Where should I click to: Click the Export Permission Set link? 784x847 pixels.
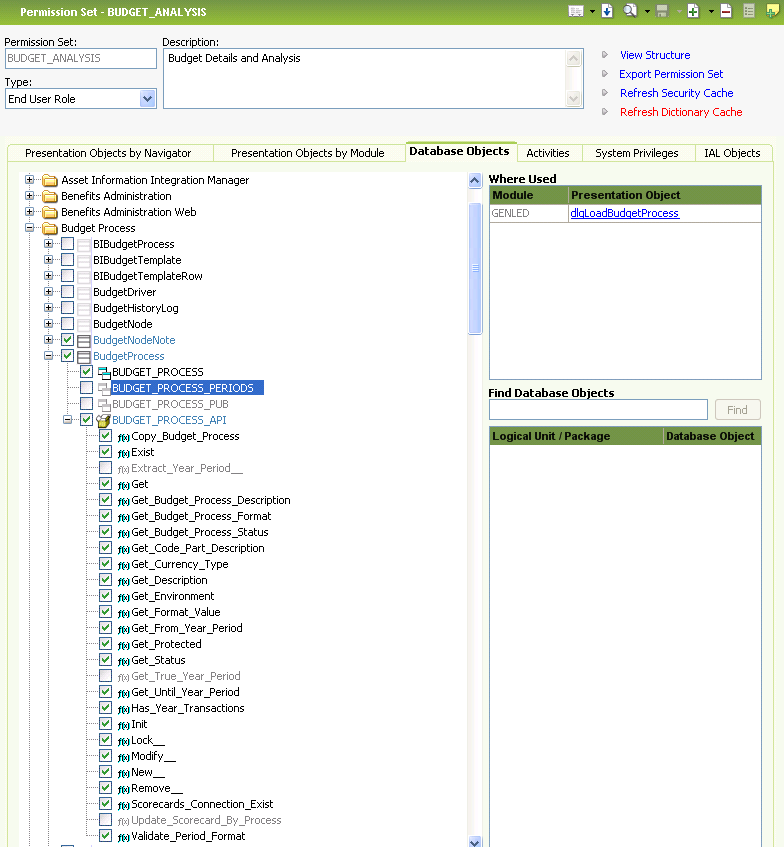pyautogui.click(x=671, y=74)
